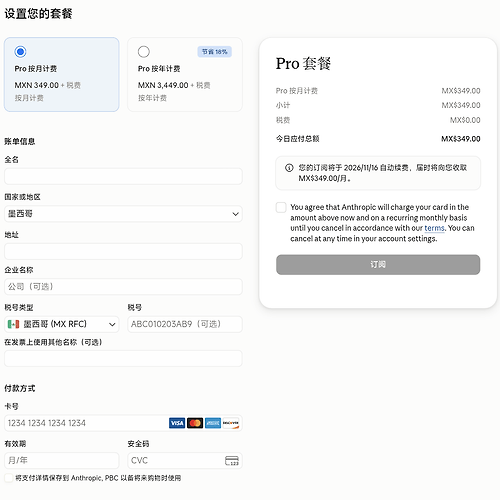Focus the 有效期 month/year field
The image size is (500, 500).
(x=62, y=460)
